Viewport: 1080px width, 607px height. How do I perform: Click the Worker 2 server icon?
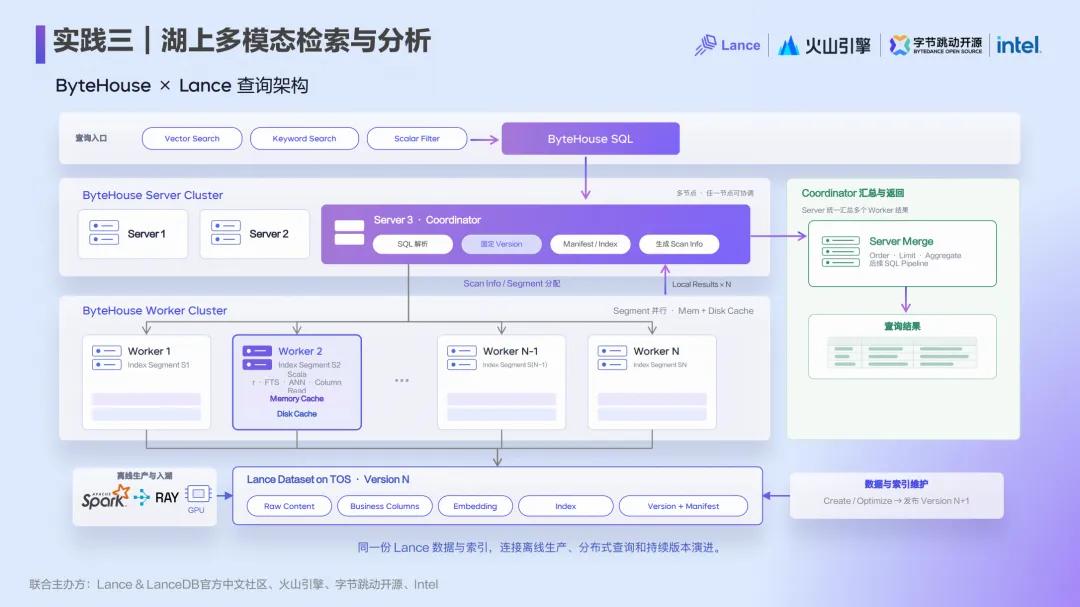tap(257, 358)
